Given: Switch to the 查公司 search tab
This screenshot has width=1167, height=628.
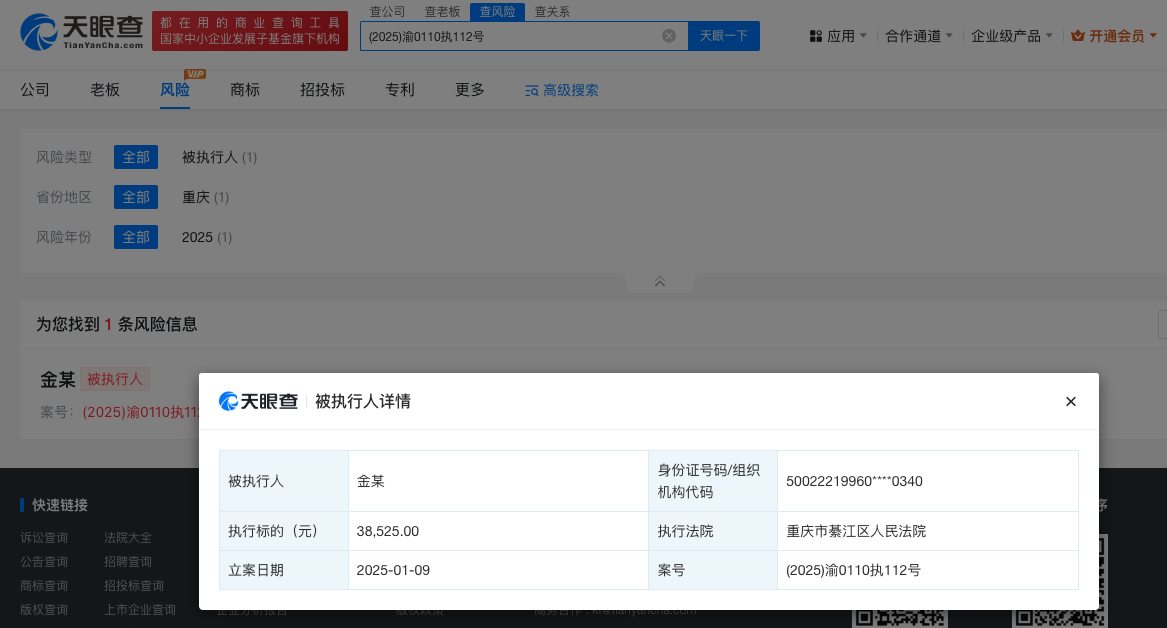Looking at the screenshot, I should click(x=388, y=12).
